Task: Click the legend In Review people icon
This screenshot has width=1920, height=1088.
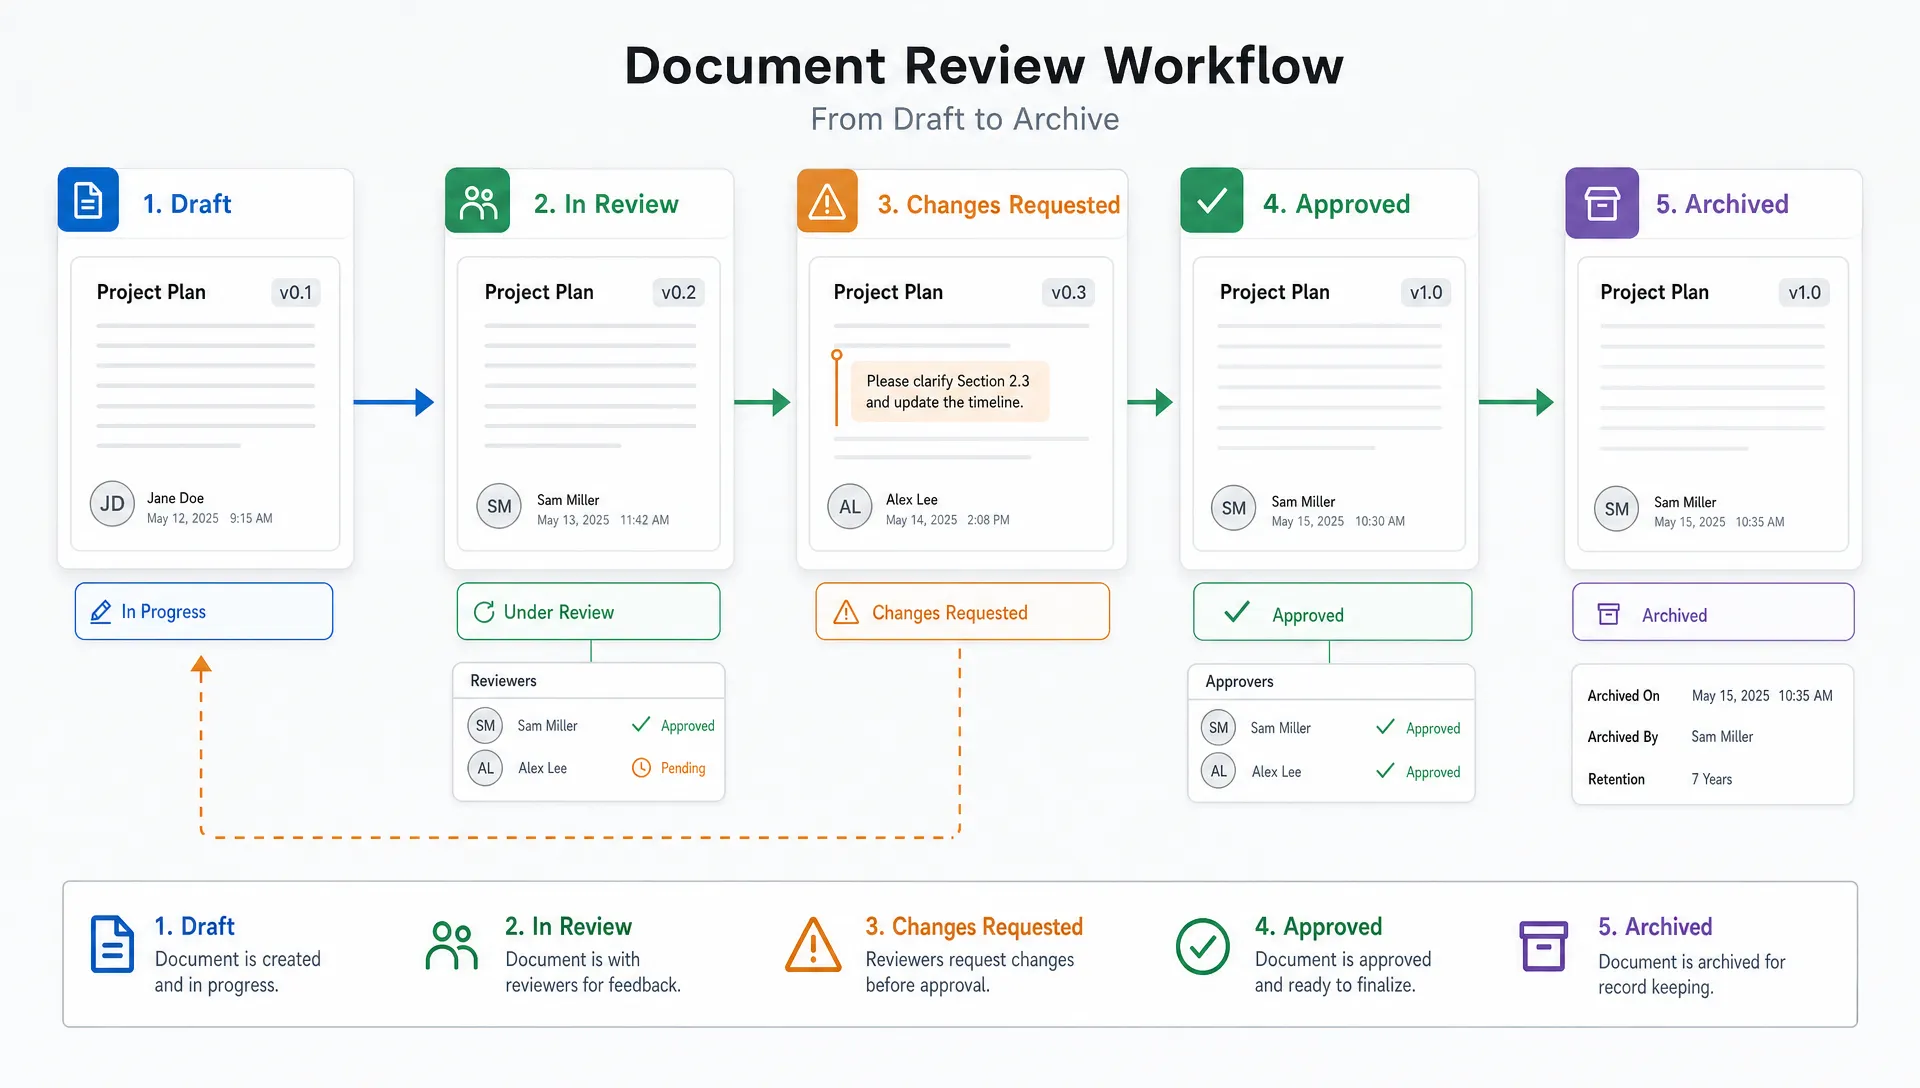Action: pyautogui.click(x=452, y=946)
